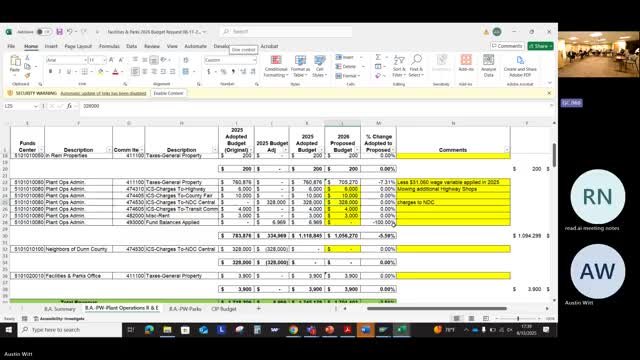Image resolution: width=640 pixels, height=360 pixels.
Task: Open Excel from the Windows taskbar
Action: pos(402,330)
